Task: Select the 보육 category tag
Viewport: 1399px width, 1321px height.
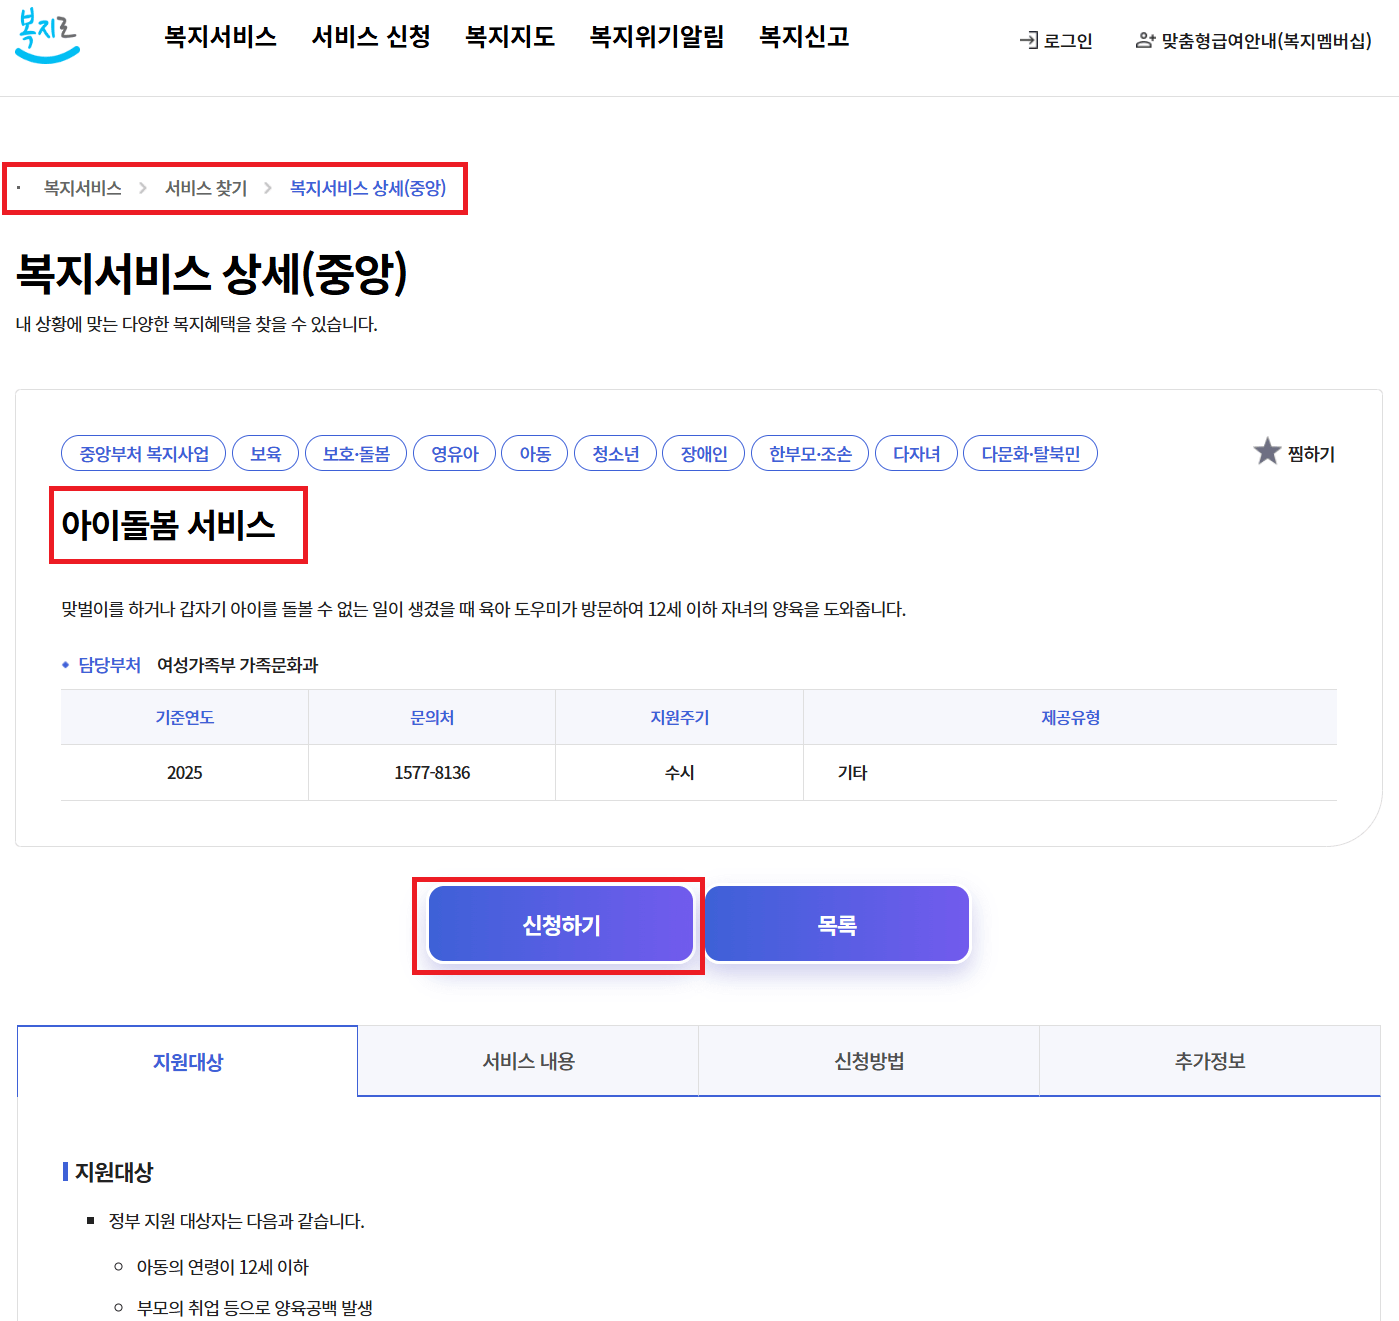Action: pos(265,452)
